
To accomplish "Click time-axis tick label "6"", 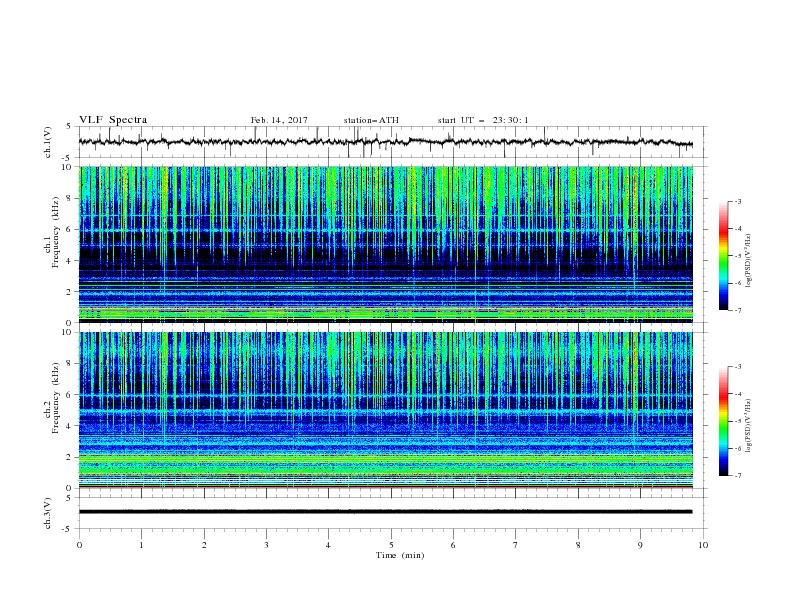I will pos(453,545).
